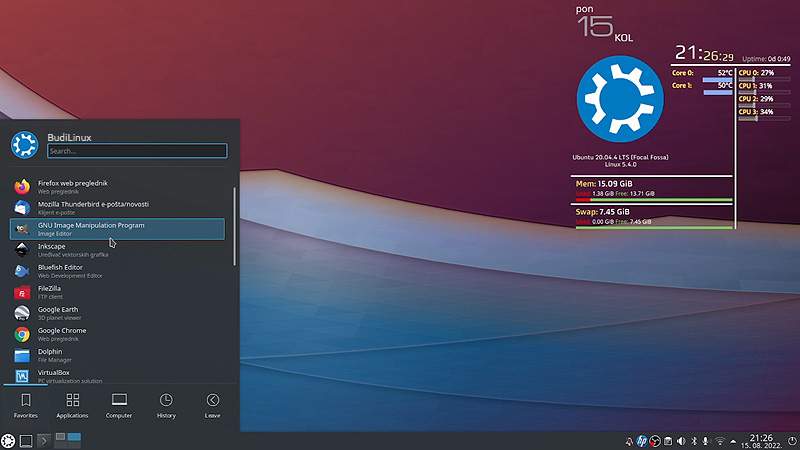This screenshot has height=450, width=800.
Task: Switch to the highlighted blue virtual desktop
Action: click(74, 437)
